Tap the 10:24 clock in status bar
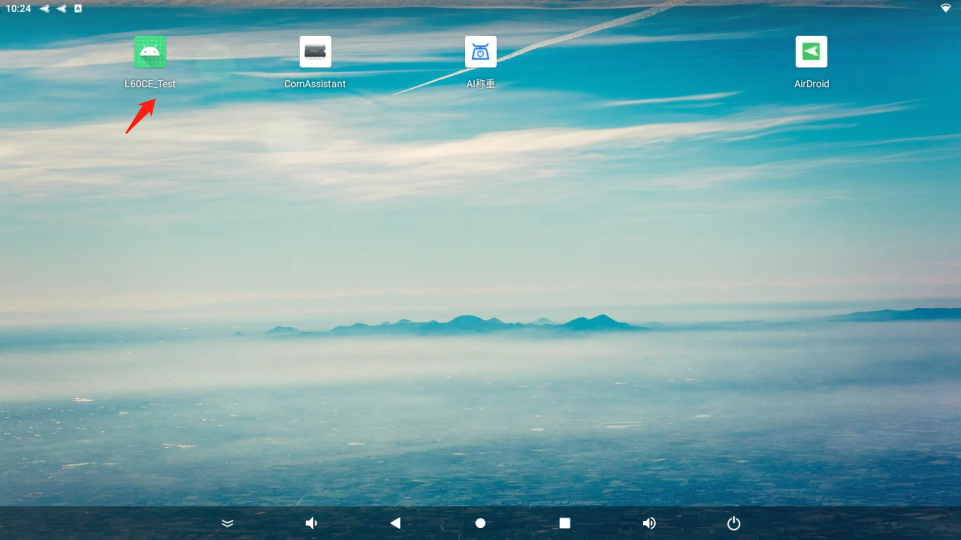 click(x=18, y=9)
